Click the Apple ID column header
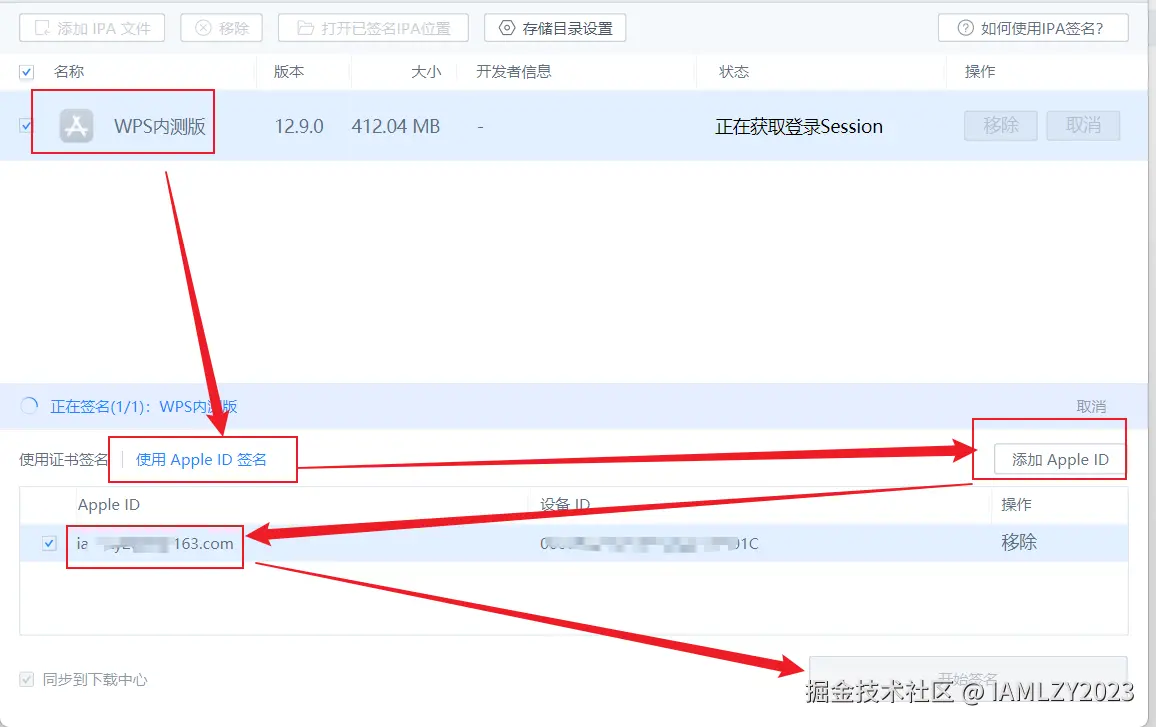Image resolution: width=1156 pixels, height=727 pixels. tap(109, 505)
